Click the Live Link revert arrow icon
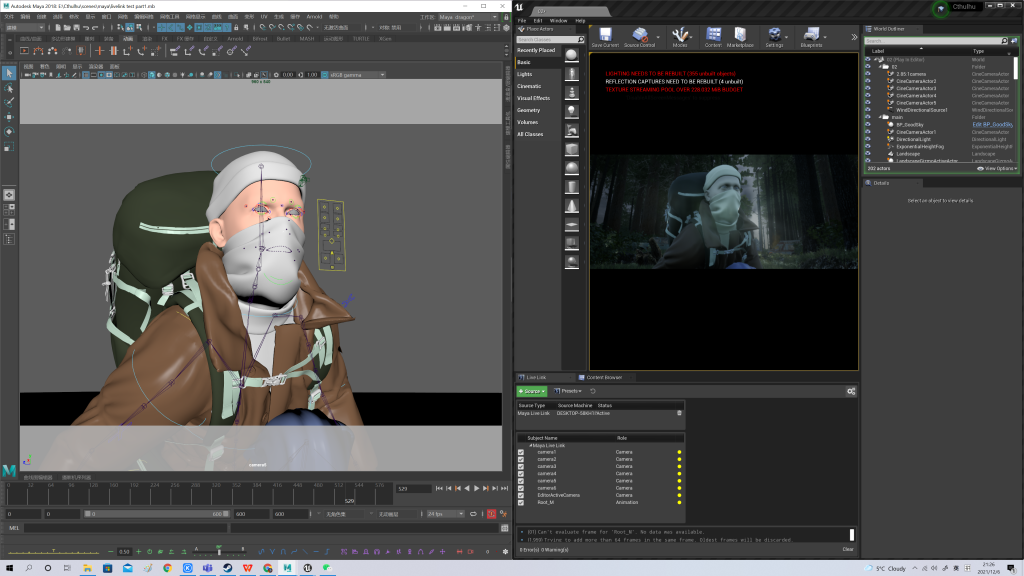Viewport: 1024px width, 576px height. tap(593, 391)
